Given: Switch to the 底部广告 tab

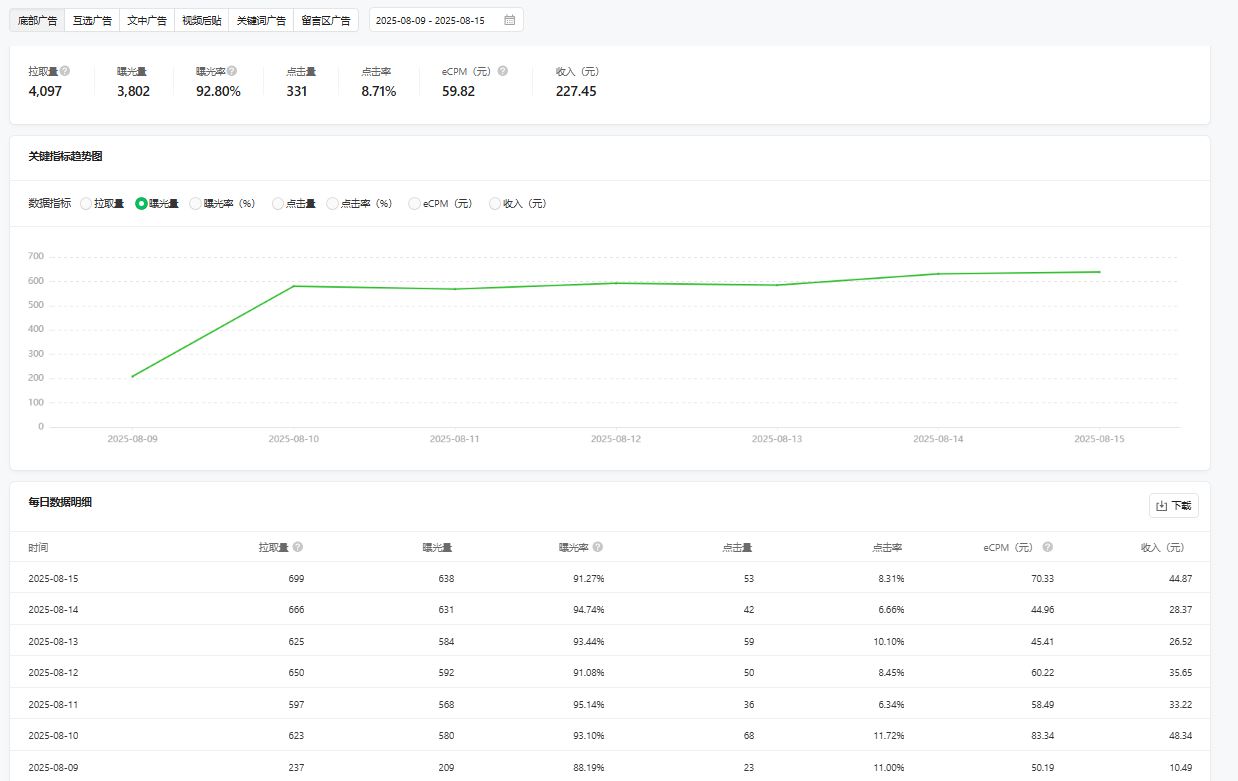Looking at the screenshot, I should click(x=38, y=20).
